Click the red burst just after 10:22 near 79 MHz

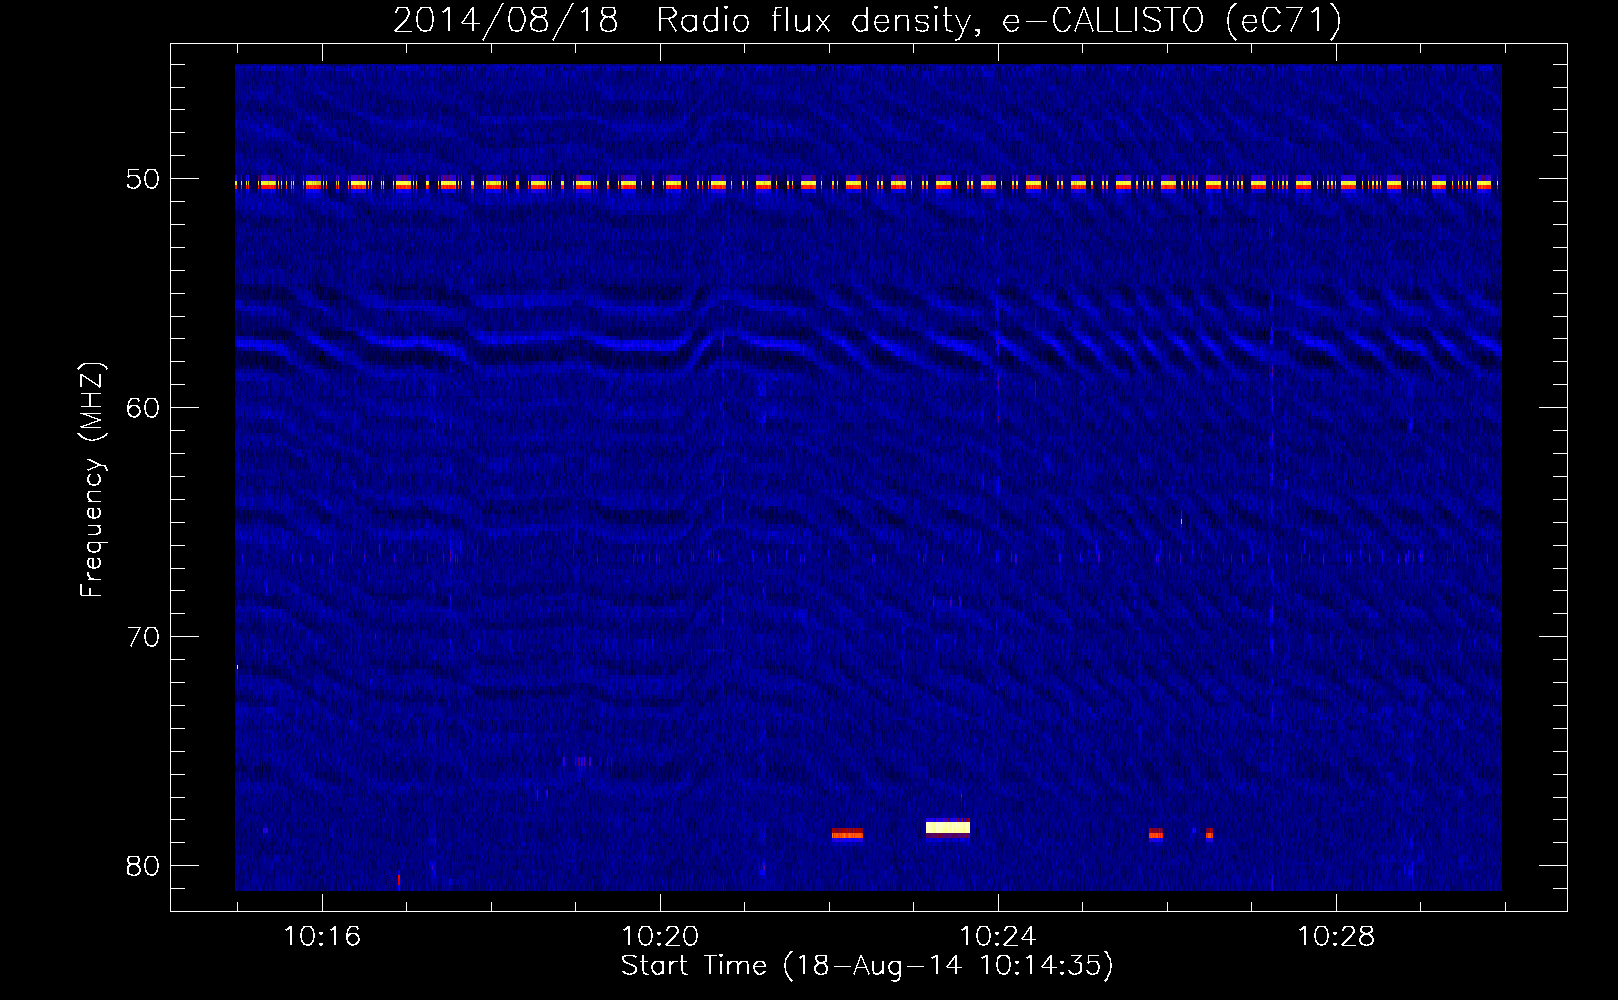point(847,834)
